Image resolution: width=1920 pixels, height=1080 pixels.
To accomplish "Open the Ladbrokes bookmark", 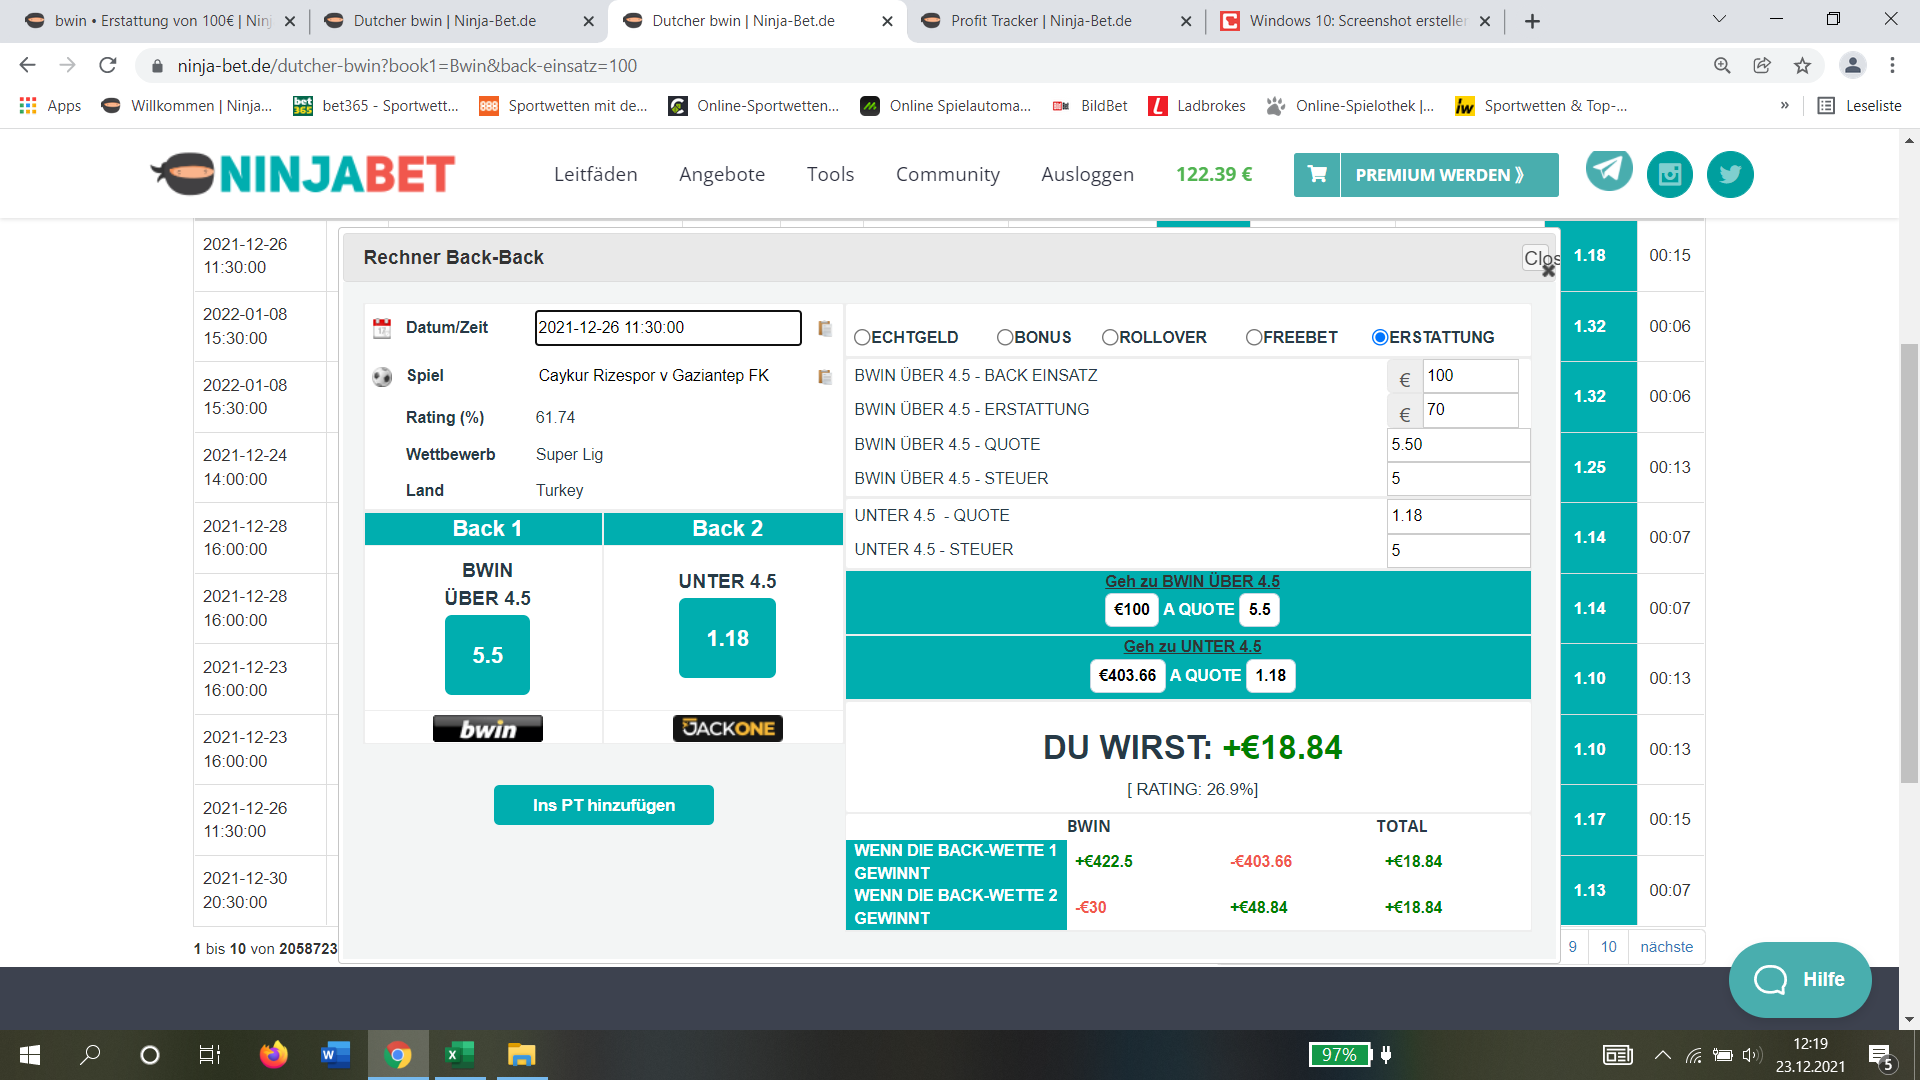I will [1197, 106].
